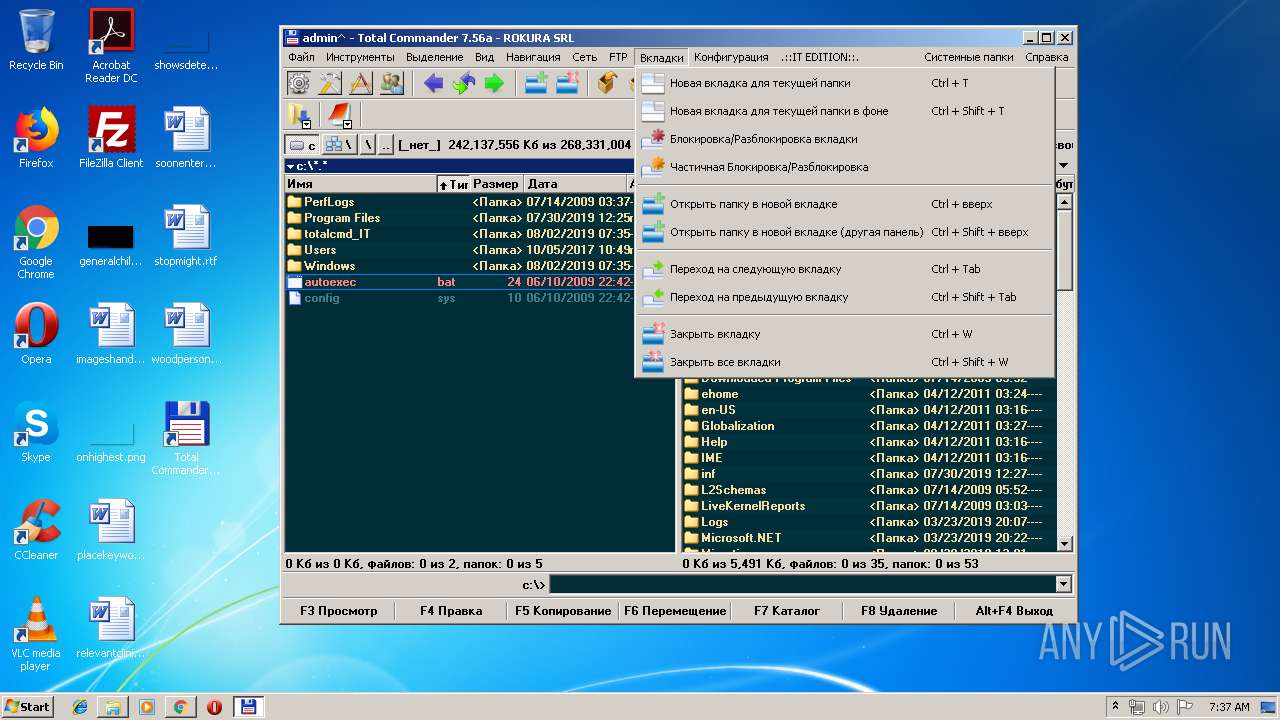
Task: Go forward with the green right arrow
Action: 494,83
